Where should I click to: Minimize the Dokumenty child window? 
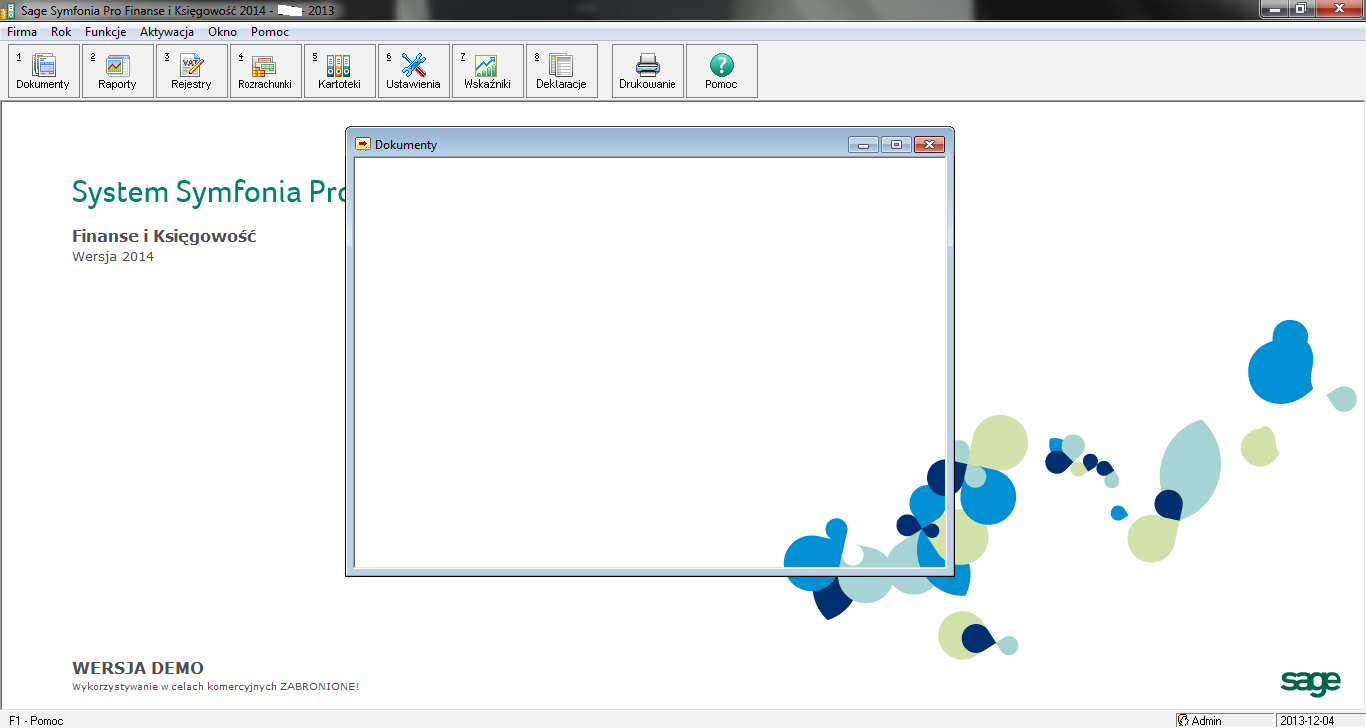click(x=863, y=145)
